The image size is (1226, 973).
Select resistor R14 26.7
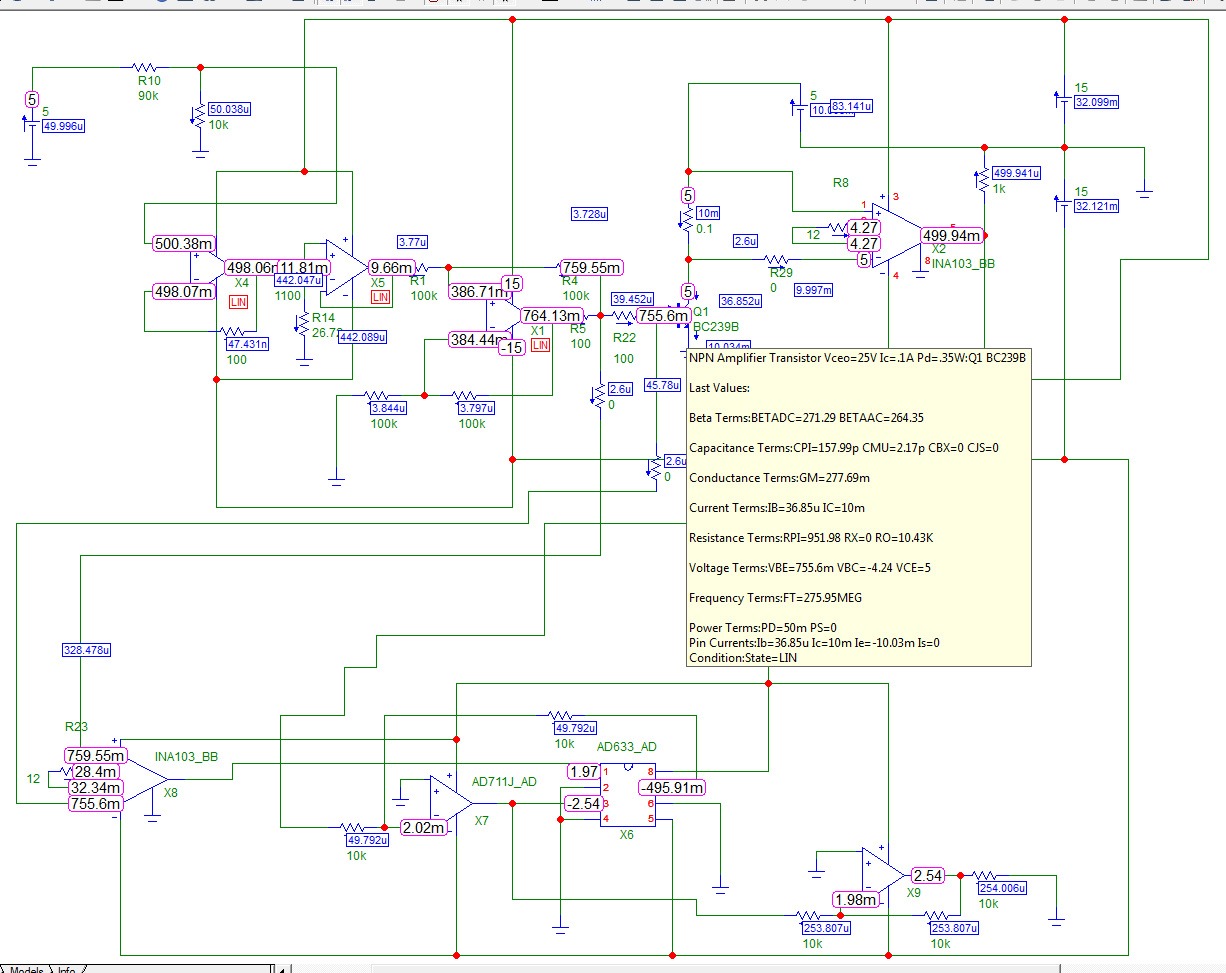point(303,323)
